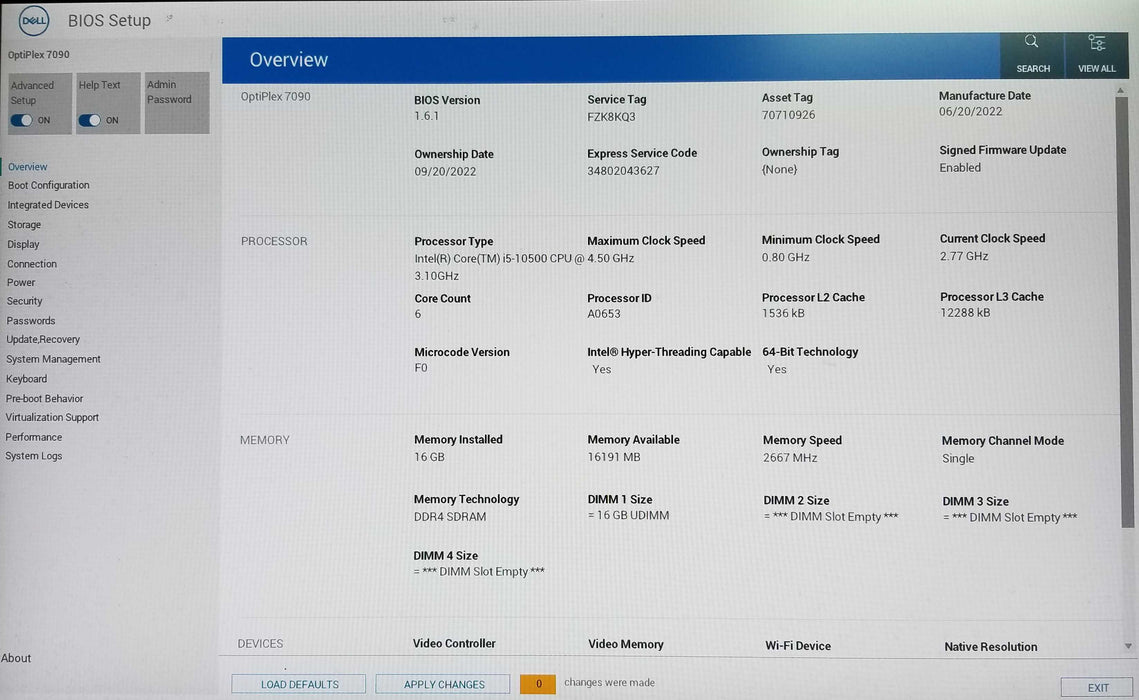The width and height of the screenshot is (1139, 700).
Task: Open the Admin Password tile
Action: point(177,102)
